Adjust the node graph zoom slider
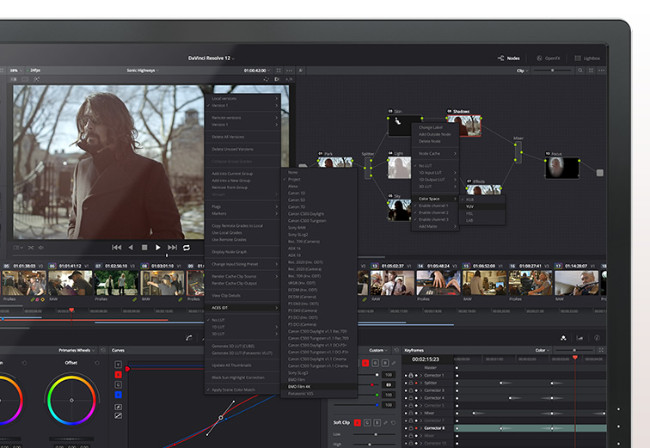The width and height of the screenshot is (650, 448). (553, 71)
